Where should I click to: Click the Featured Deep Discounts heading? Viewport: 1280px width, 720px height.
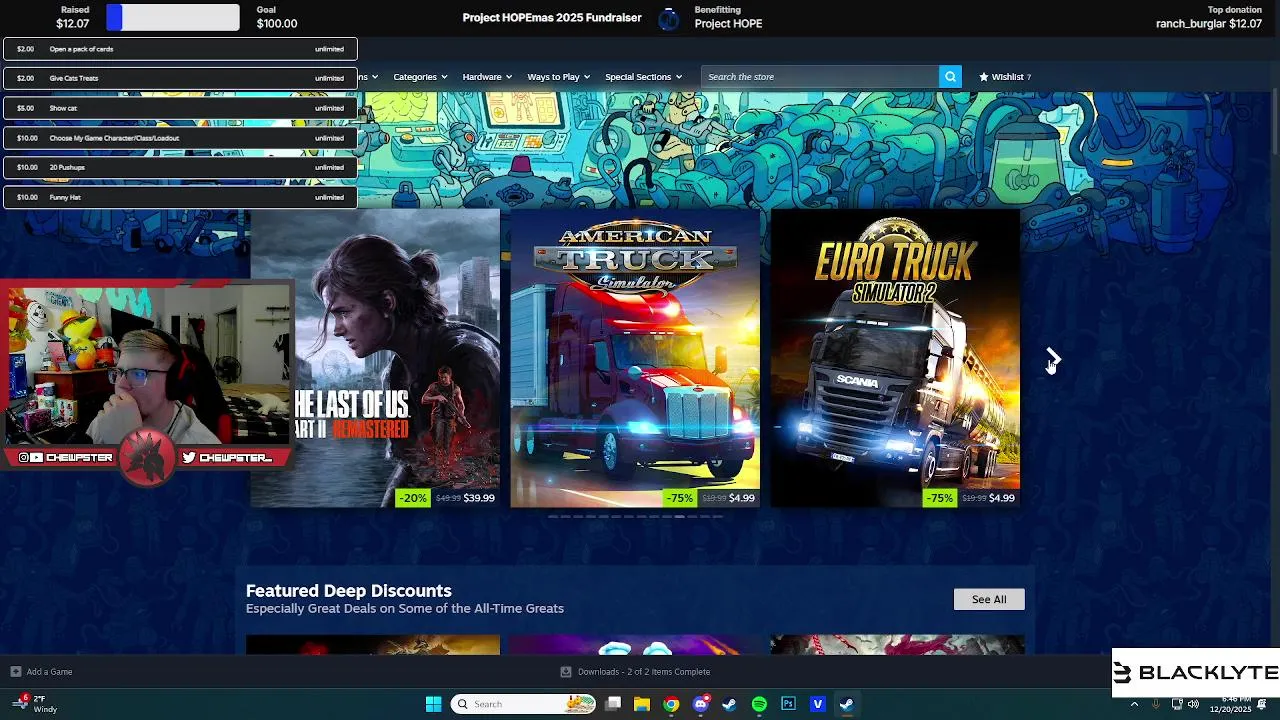point(349,591)
